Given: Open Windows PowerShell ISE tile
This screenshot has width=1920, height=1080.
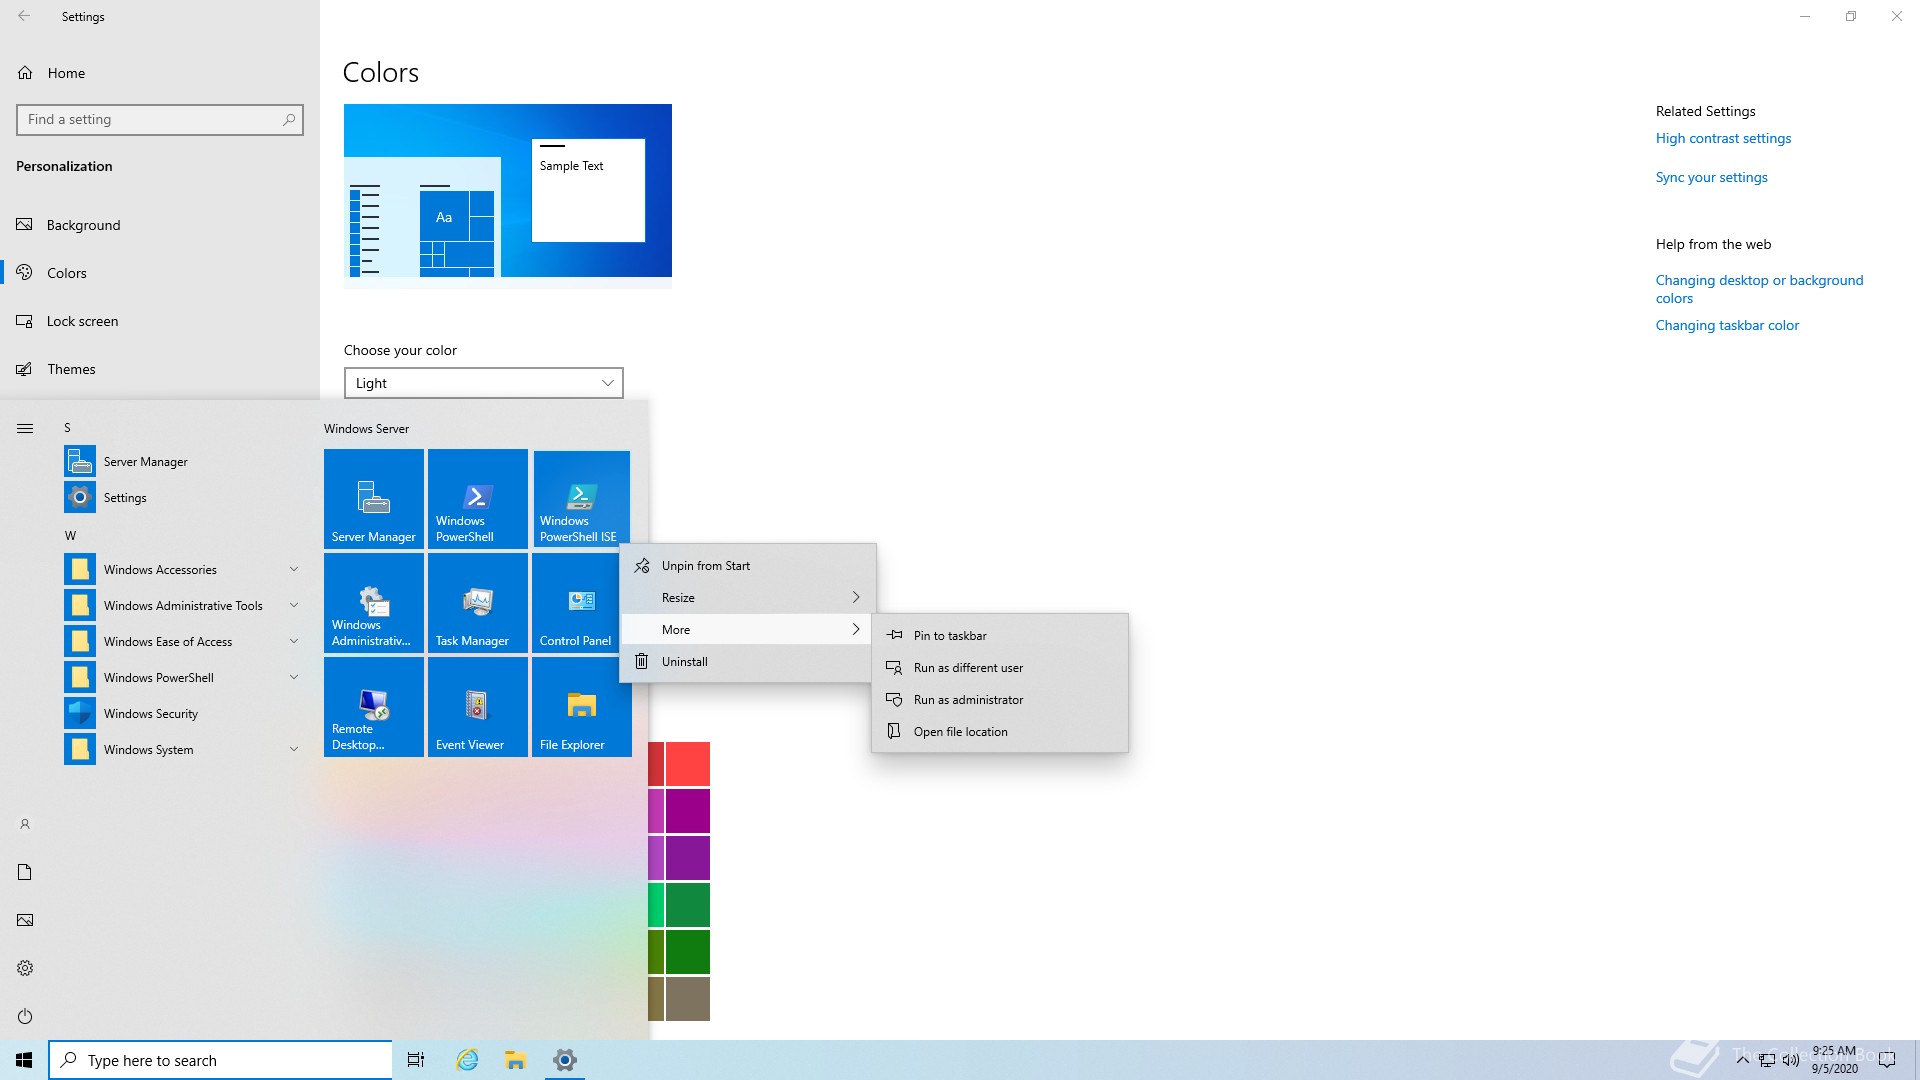Looking at the screenshot, I should point(582,499).
